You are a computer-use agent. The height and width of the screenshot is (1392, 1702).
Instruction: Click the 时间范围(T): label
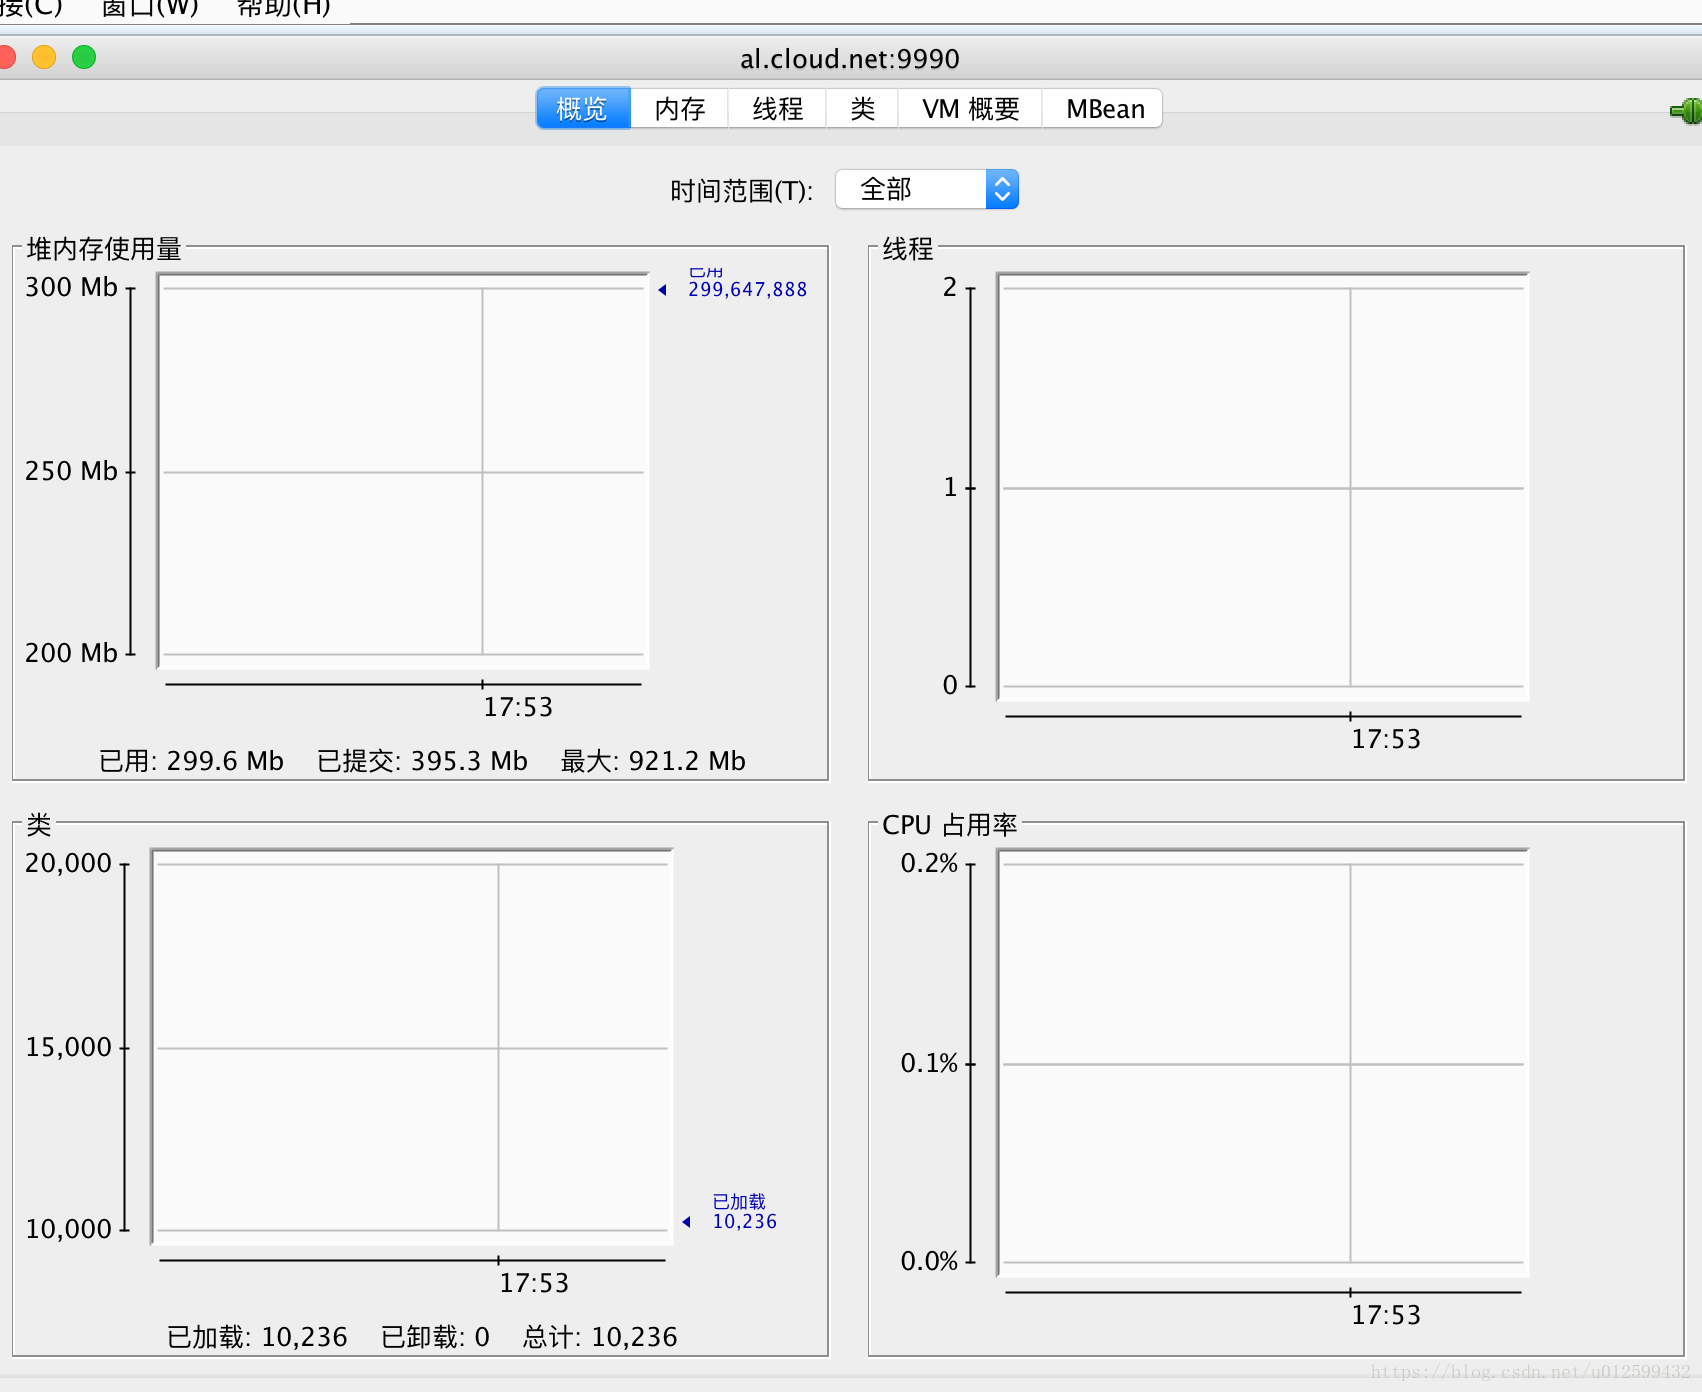click(x=741, y=190)
